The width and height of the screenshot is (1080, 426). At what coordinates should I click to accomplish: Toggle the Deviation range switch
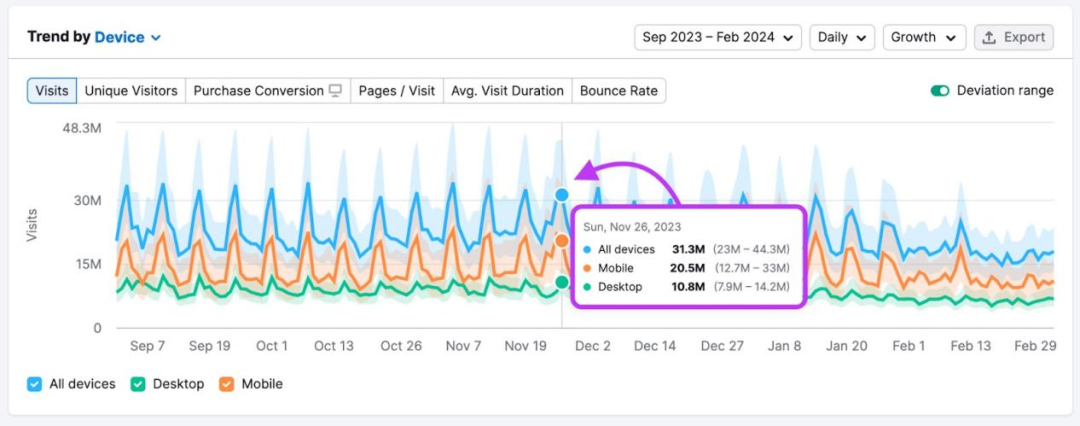(939, 91)
